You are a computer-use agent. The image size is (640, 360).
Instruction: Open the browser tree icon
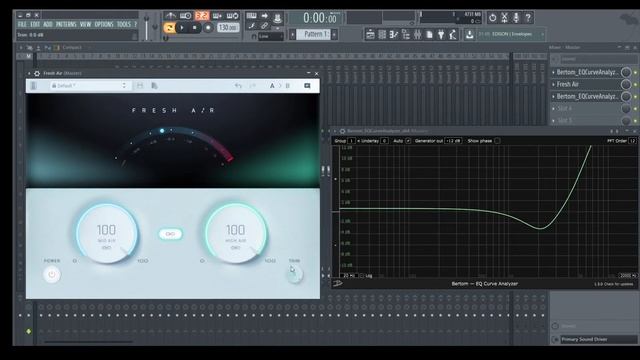coord(406,35)
